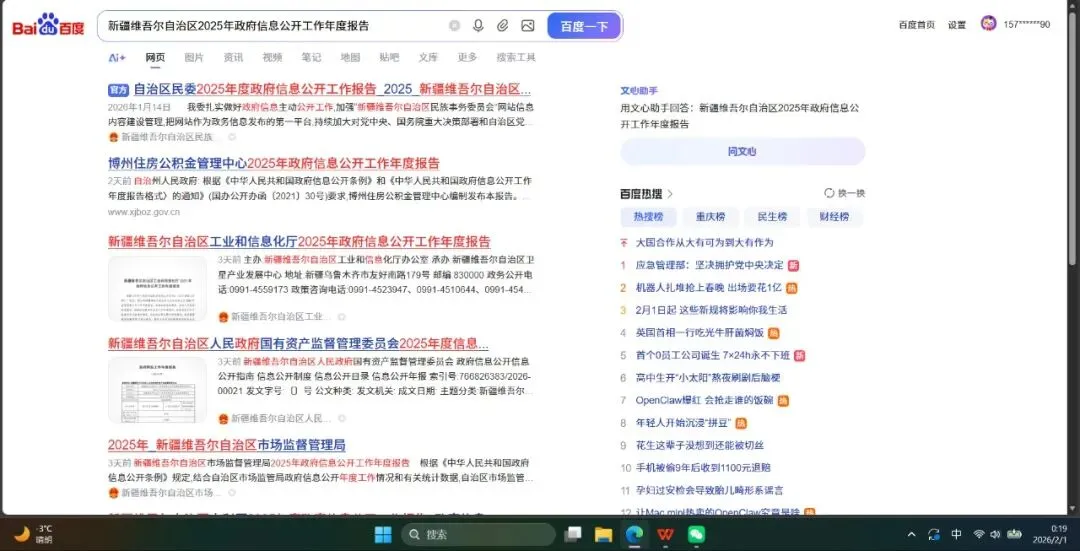This screenshot has width=1080, height=551.
Task: Switch to the 图片 tab
Action: pyautogui.click(x=194, y=57)
